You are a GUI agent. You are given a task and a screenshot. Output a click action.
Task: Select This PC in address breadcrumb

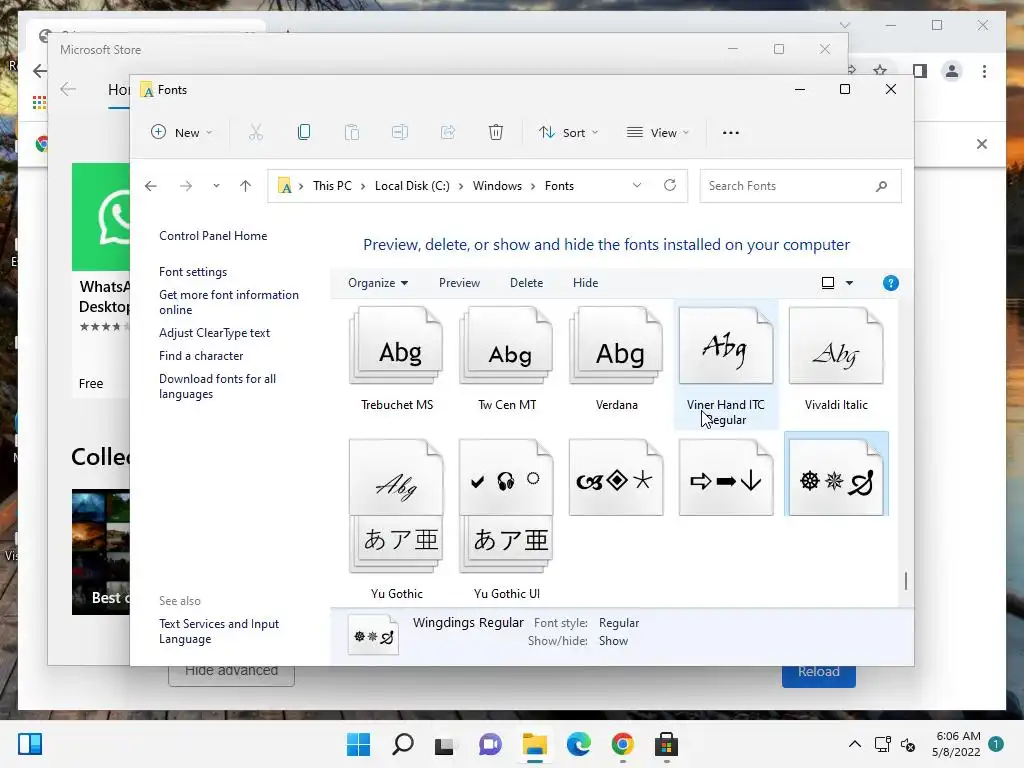pyautogui.click(x=332, y=186)
